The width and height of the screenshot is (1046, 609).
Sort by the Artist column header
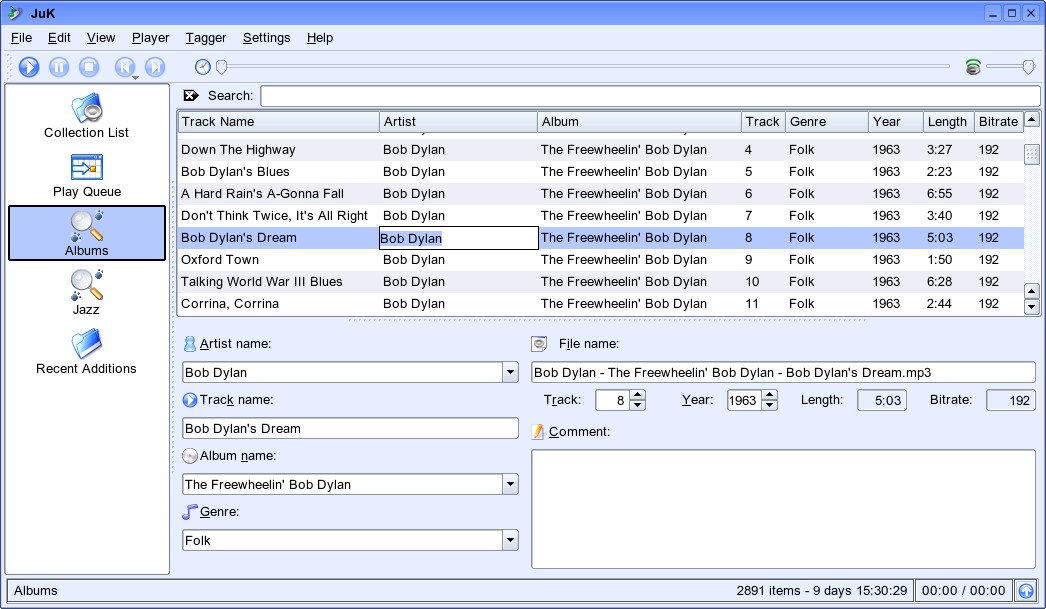pos(458,121)
